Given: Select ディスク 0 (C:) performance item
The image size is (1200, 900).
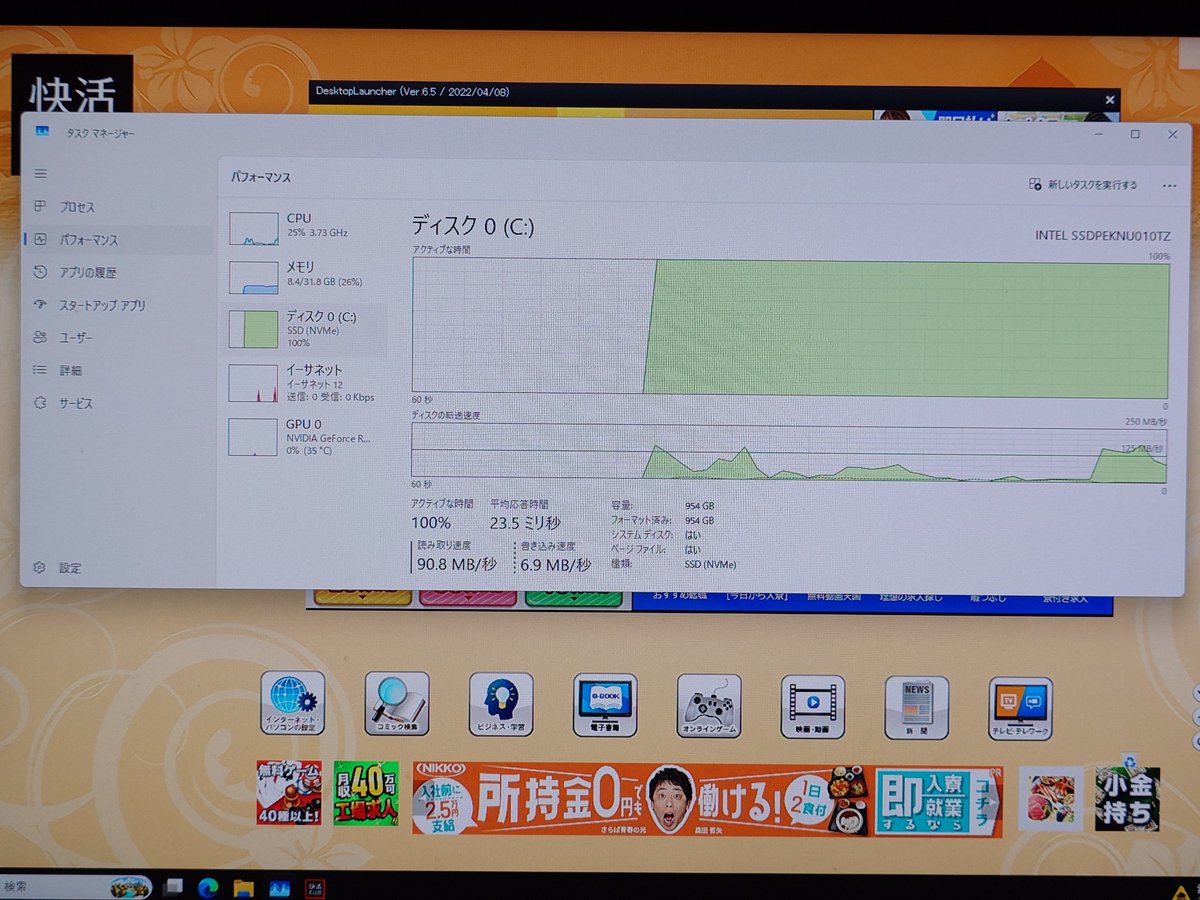Looking at the screenshot, I should pyautogui.click(x=303, y=329).
